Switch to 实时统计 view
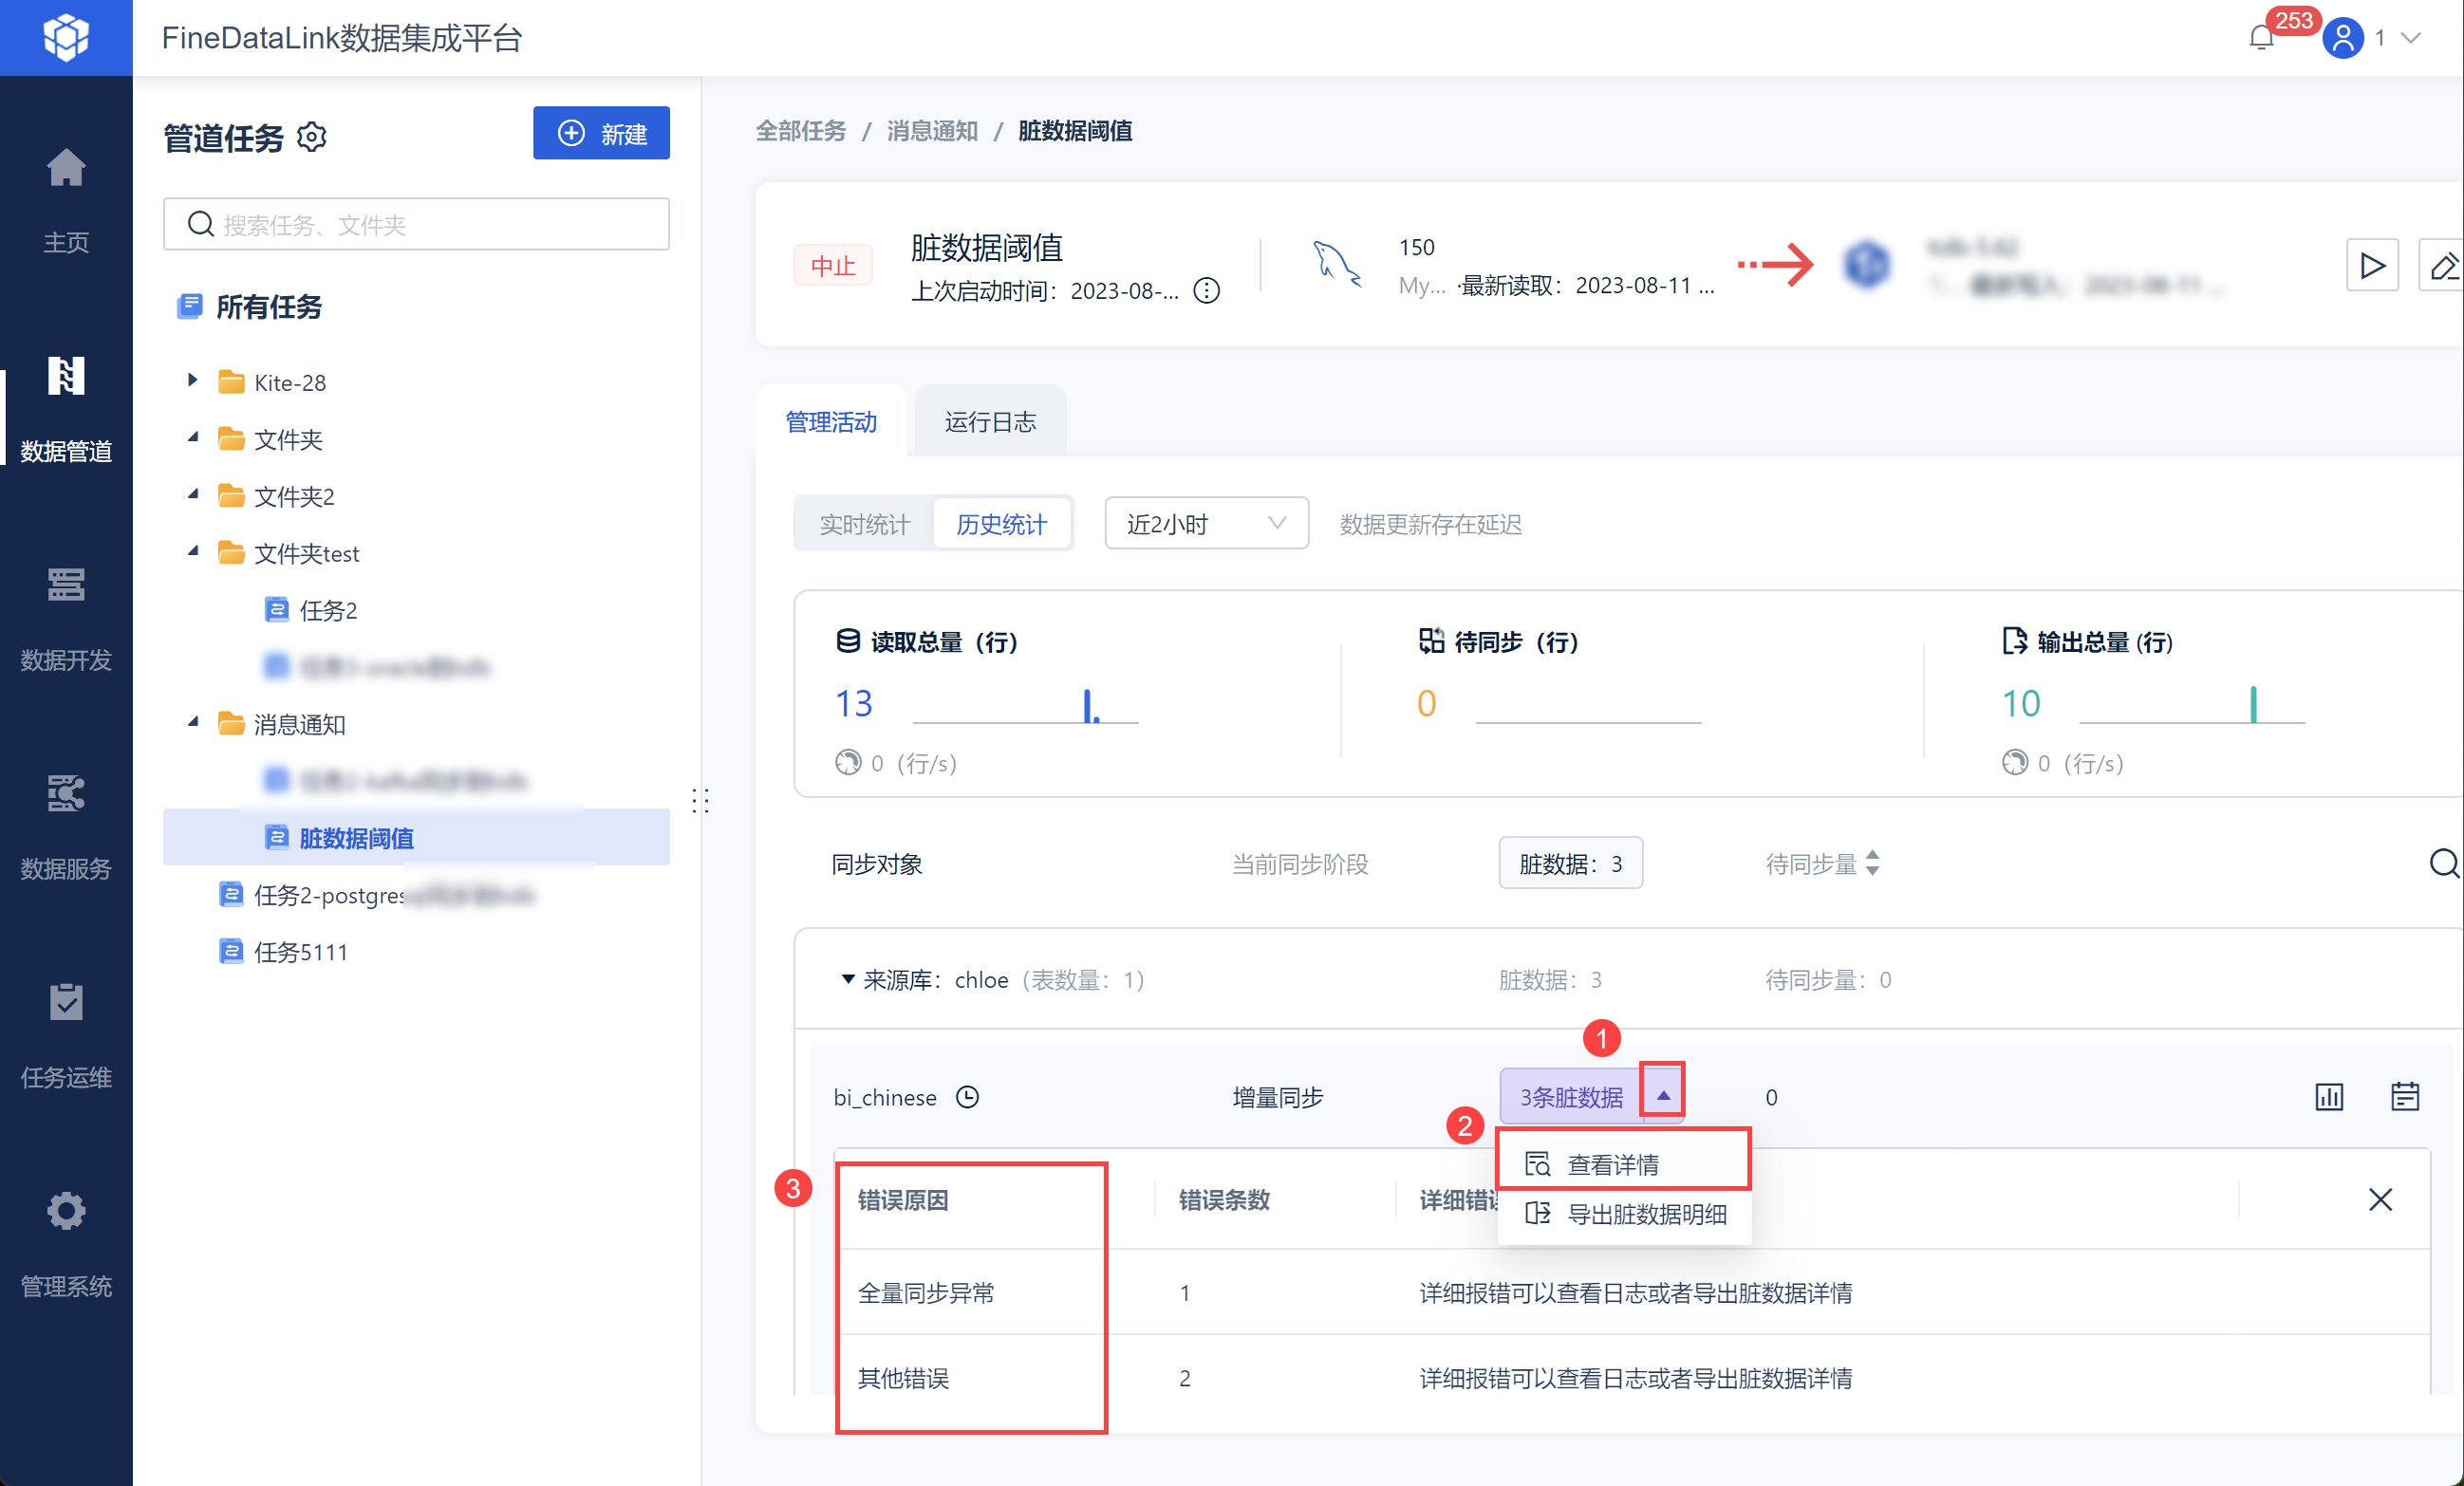The height and width of the screenshot is (1486, 2464). [864, 524]
